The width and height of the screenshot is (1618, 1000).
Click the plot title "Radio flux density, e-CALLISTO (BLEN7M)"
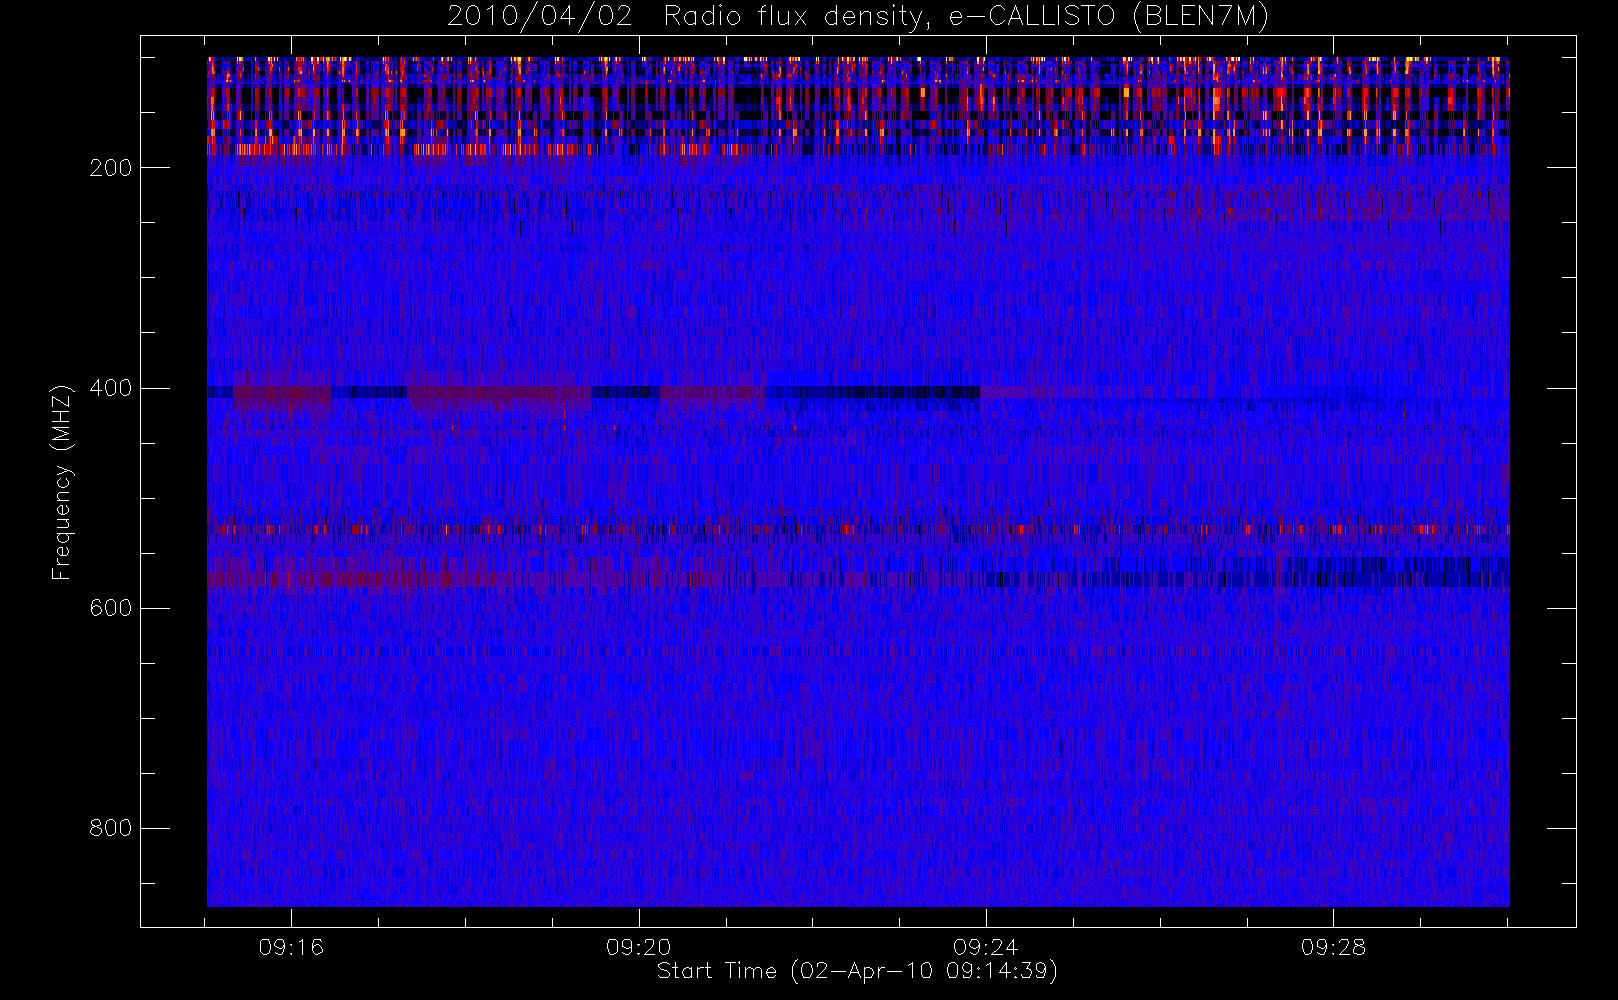coord(967,16)
